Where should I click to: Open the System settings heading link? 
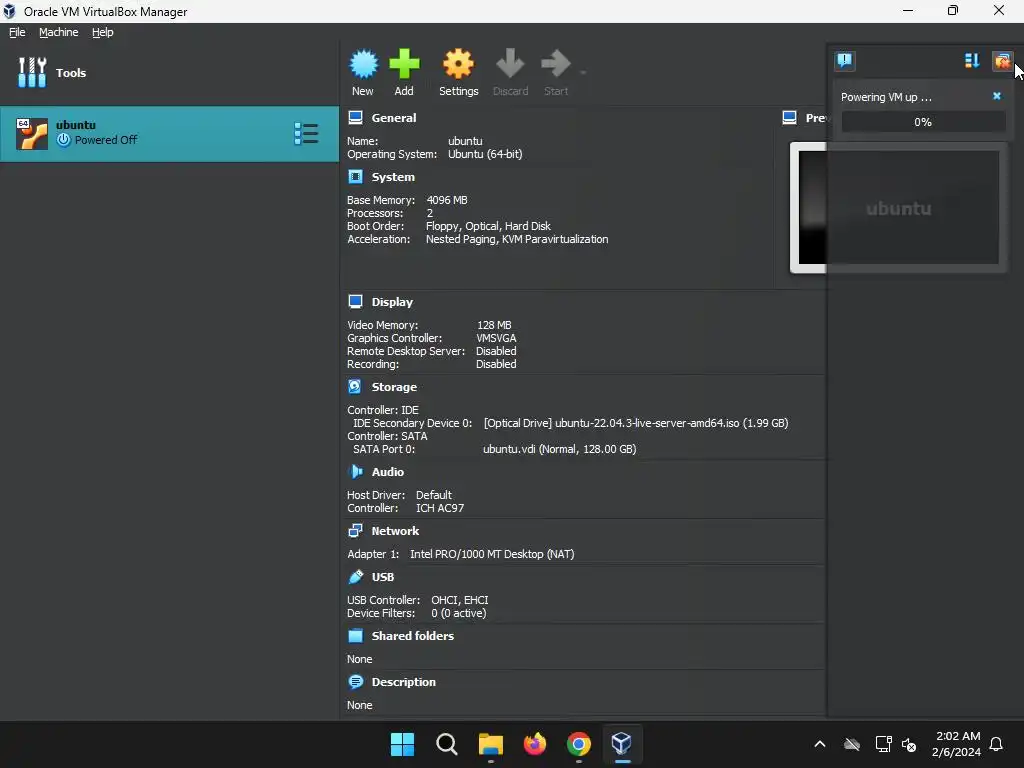(393, 177)
